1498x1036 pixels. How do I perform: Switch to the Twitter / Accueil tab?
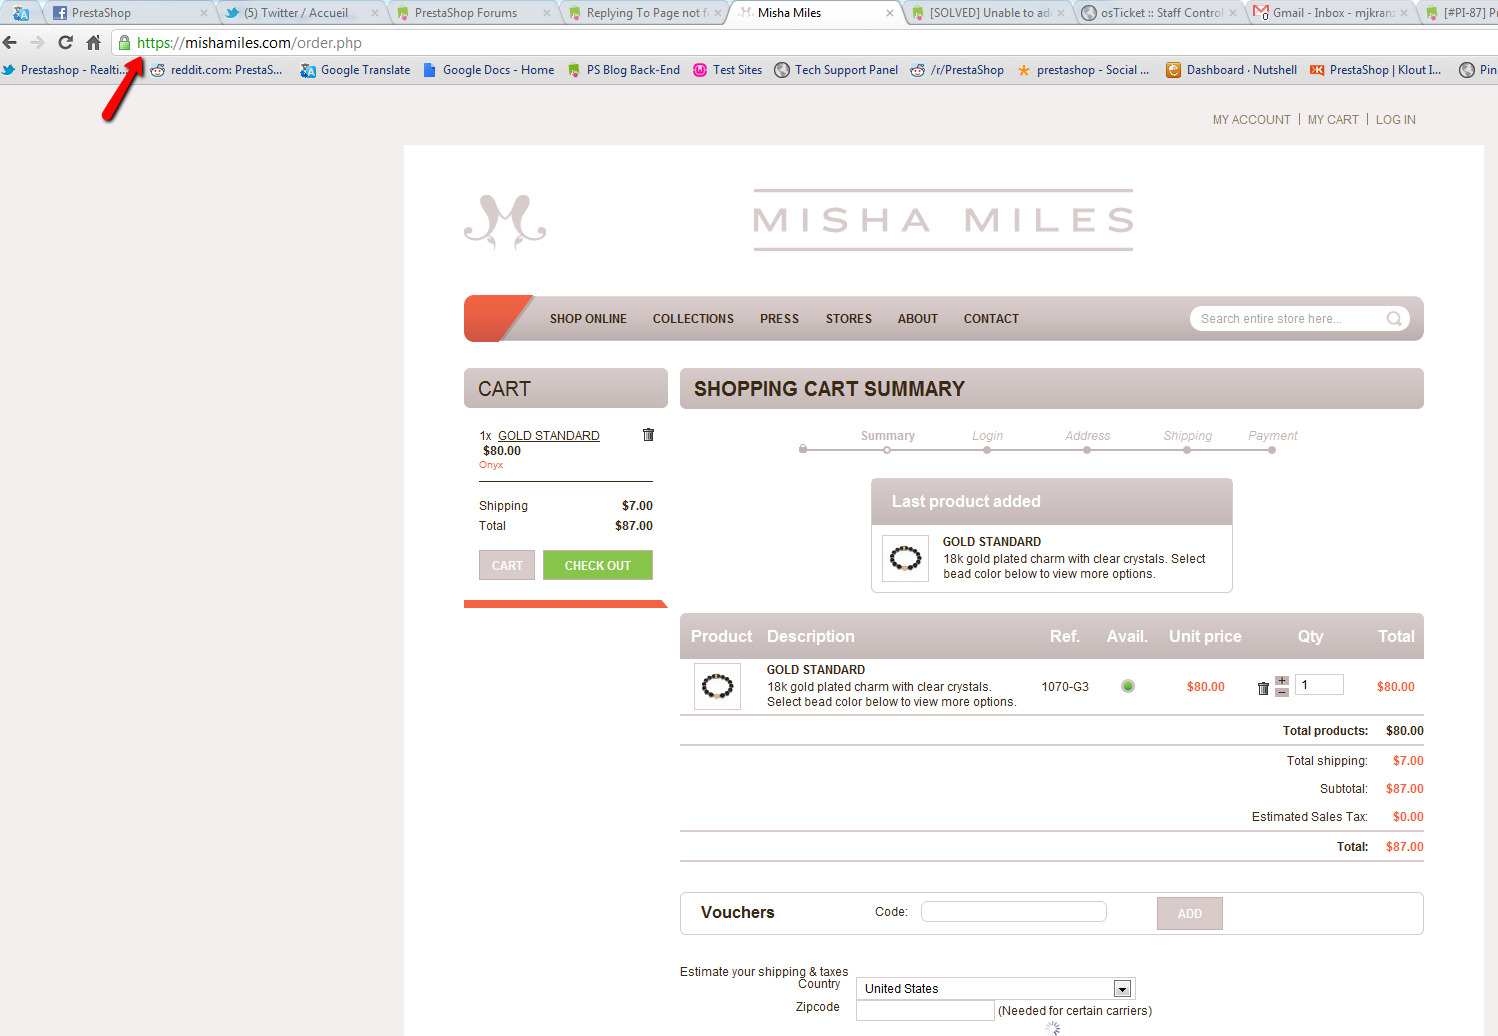coord(298,13)
